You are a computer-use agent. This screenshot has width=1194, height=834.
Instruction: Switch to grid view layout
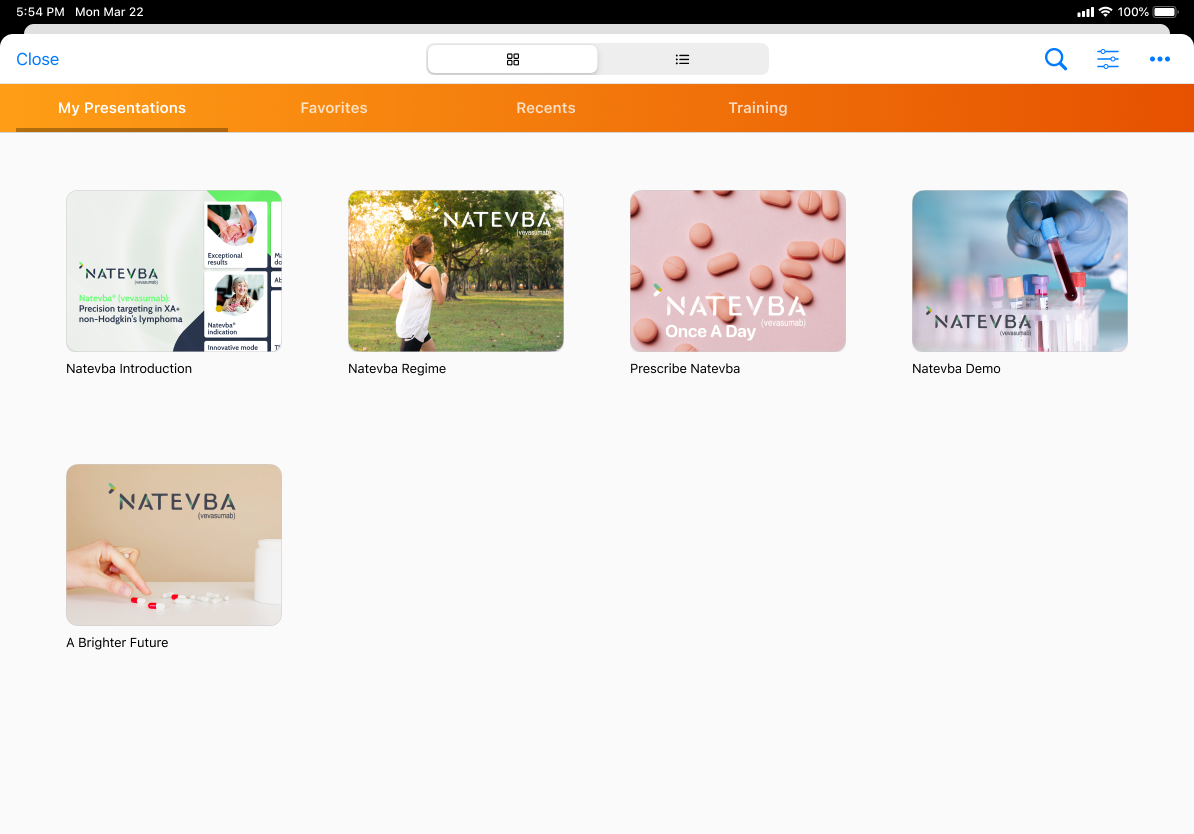click(513, 60)
